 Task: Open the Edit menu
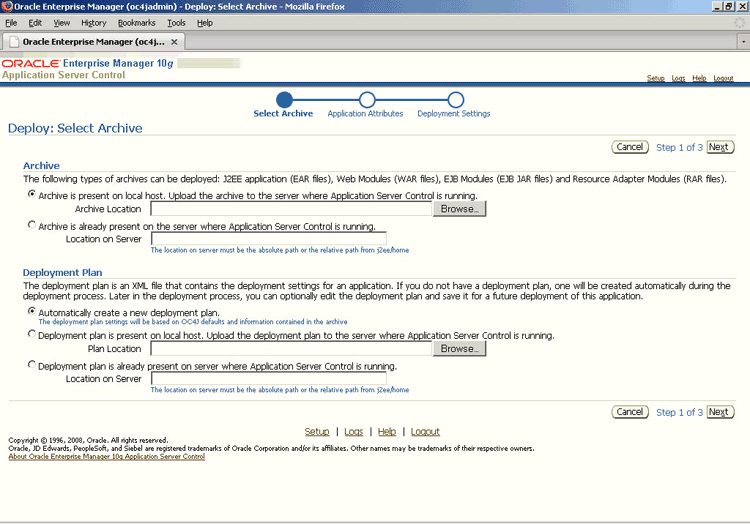click(35, 23)
